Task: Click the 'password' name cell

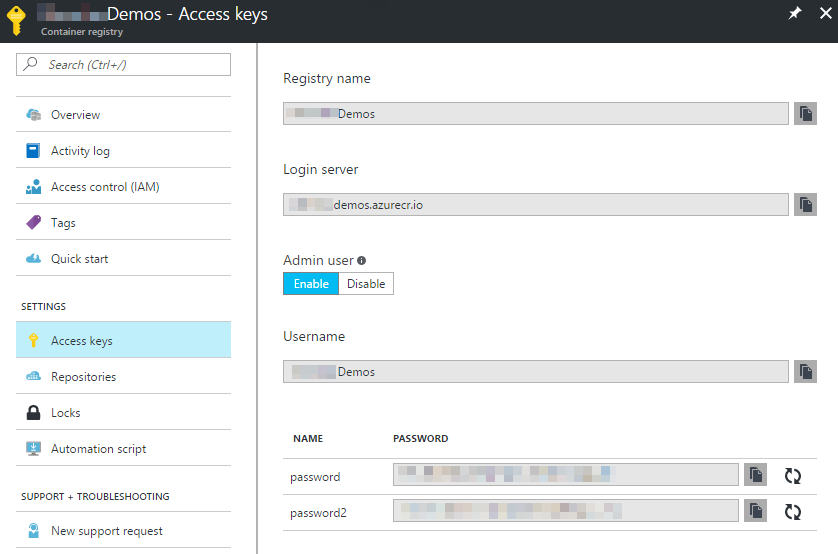Action: click(x=315, y=477)
